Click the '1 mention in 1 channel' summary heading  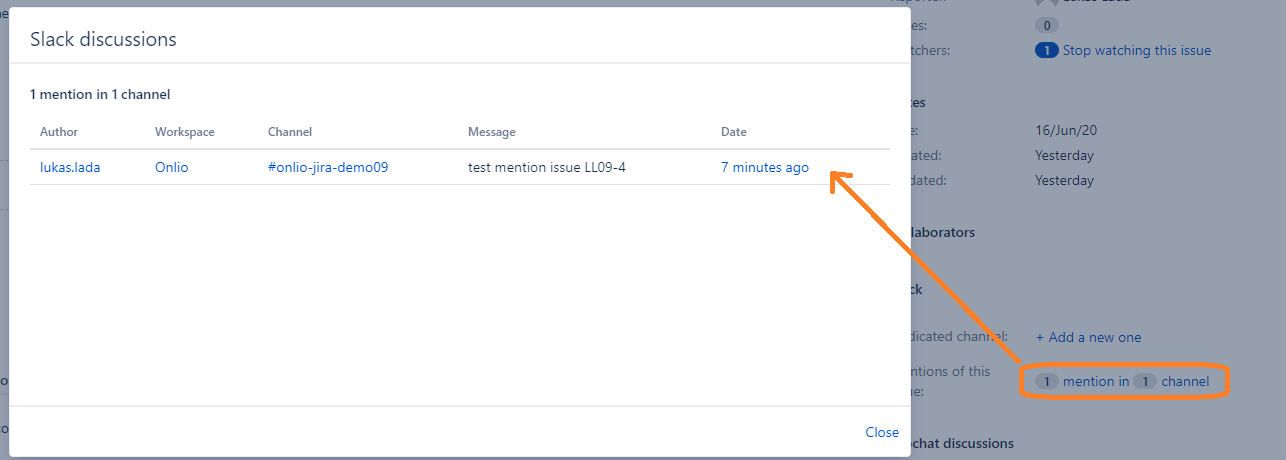tap(100, 95)
